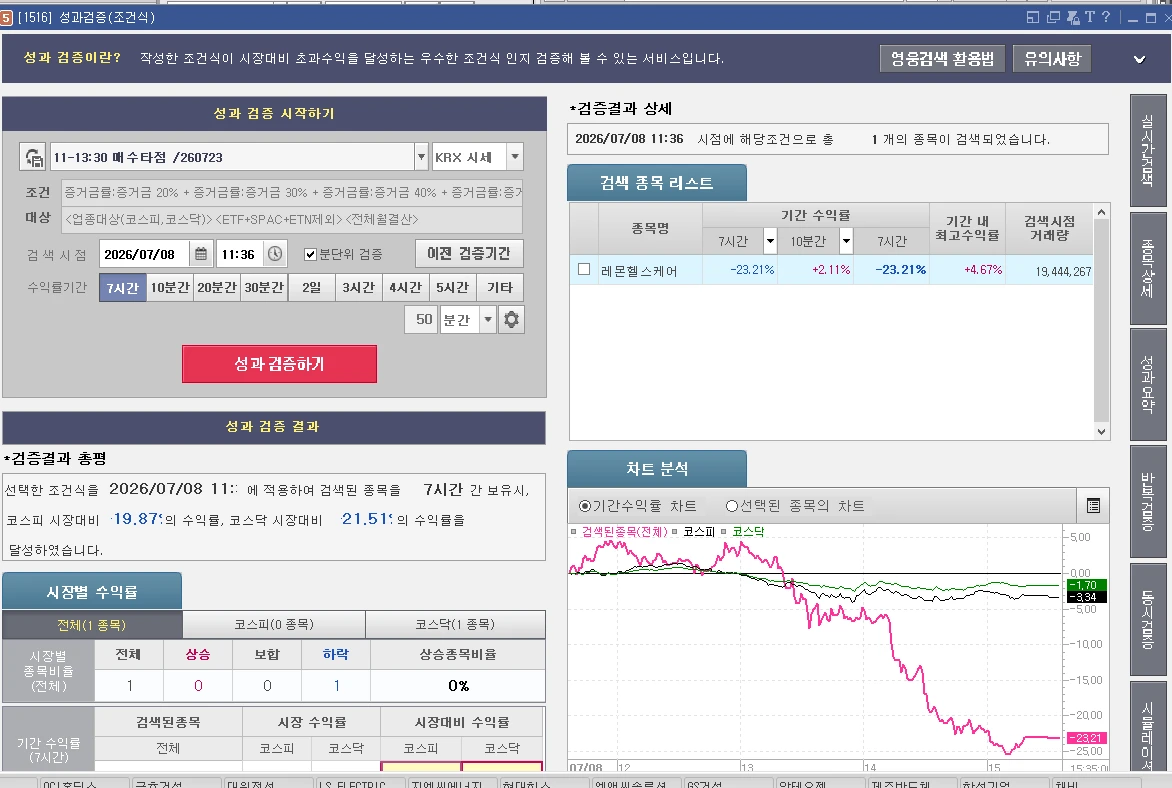Click 검색시점 거래량 column header

1049,228
